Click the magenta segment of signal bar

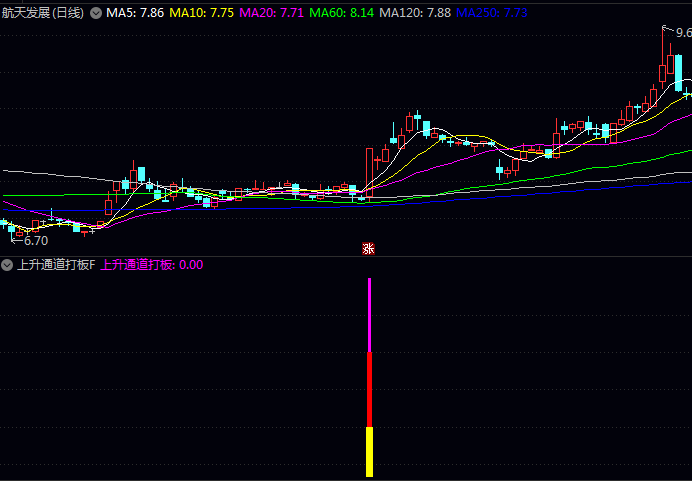369,315
